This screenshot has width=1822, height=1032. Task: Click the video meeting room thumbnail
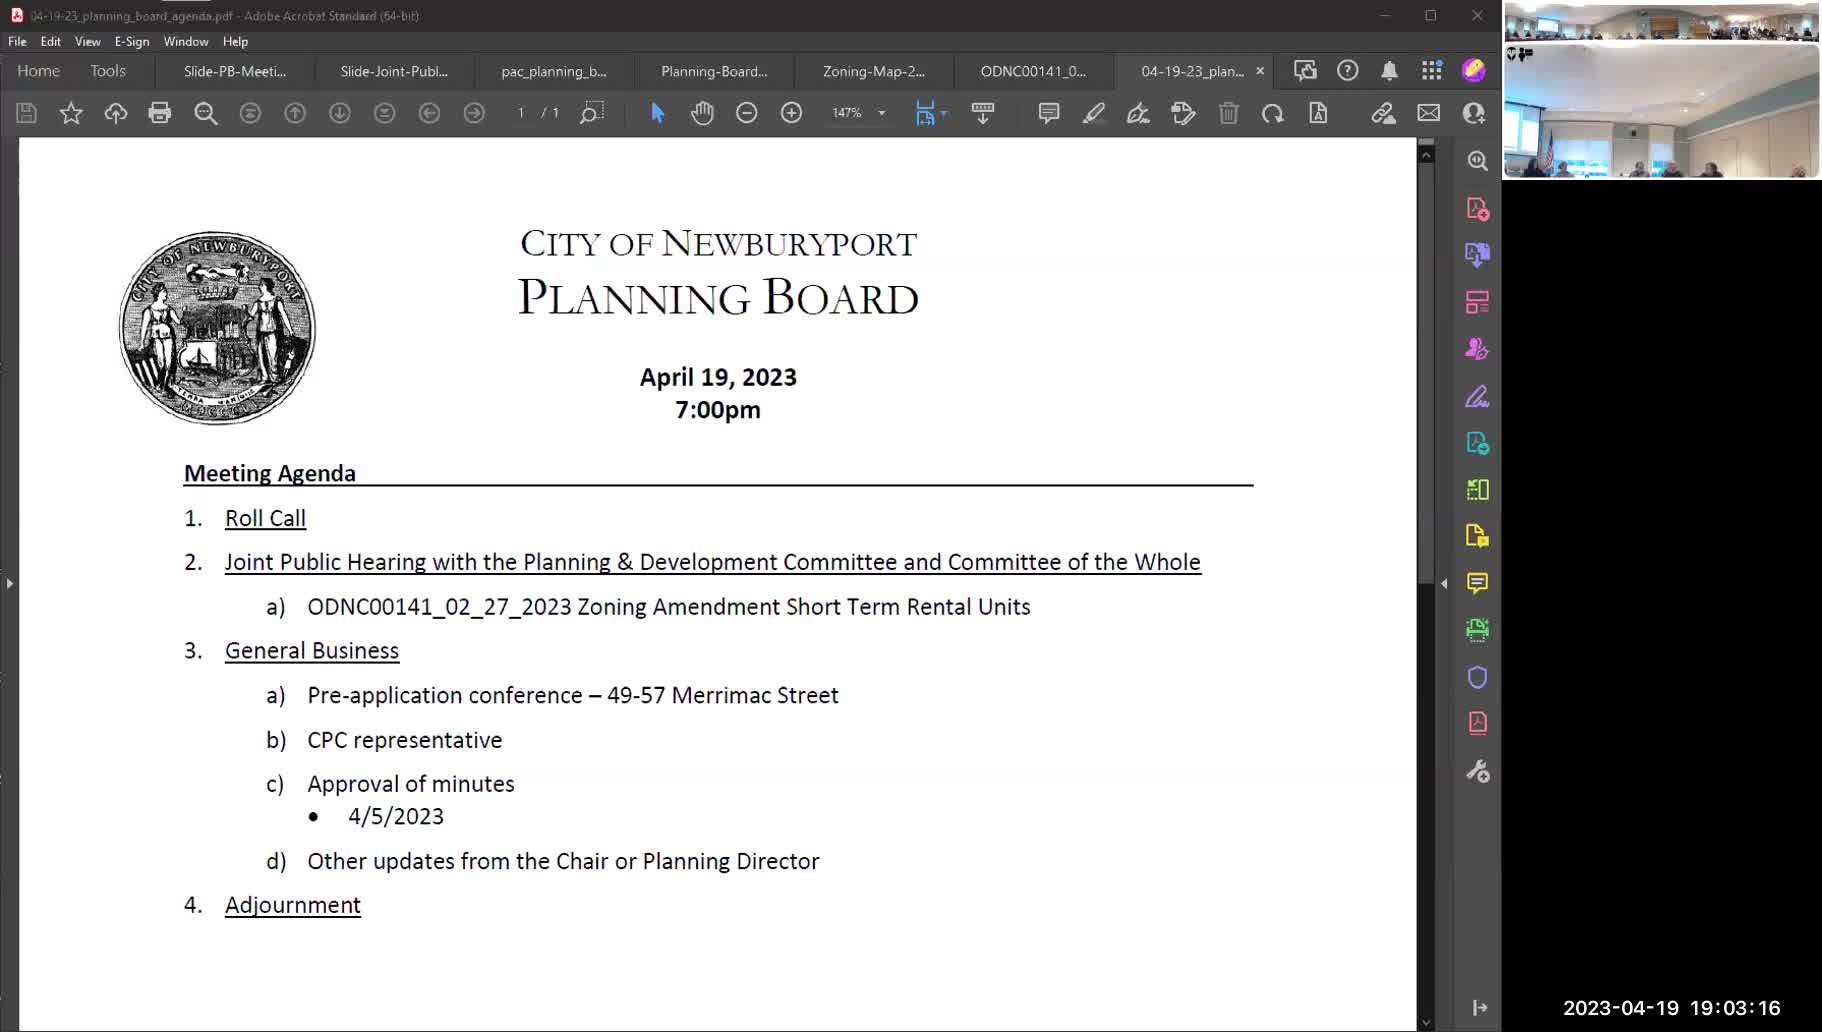1661,112
